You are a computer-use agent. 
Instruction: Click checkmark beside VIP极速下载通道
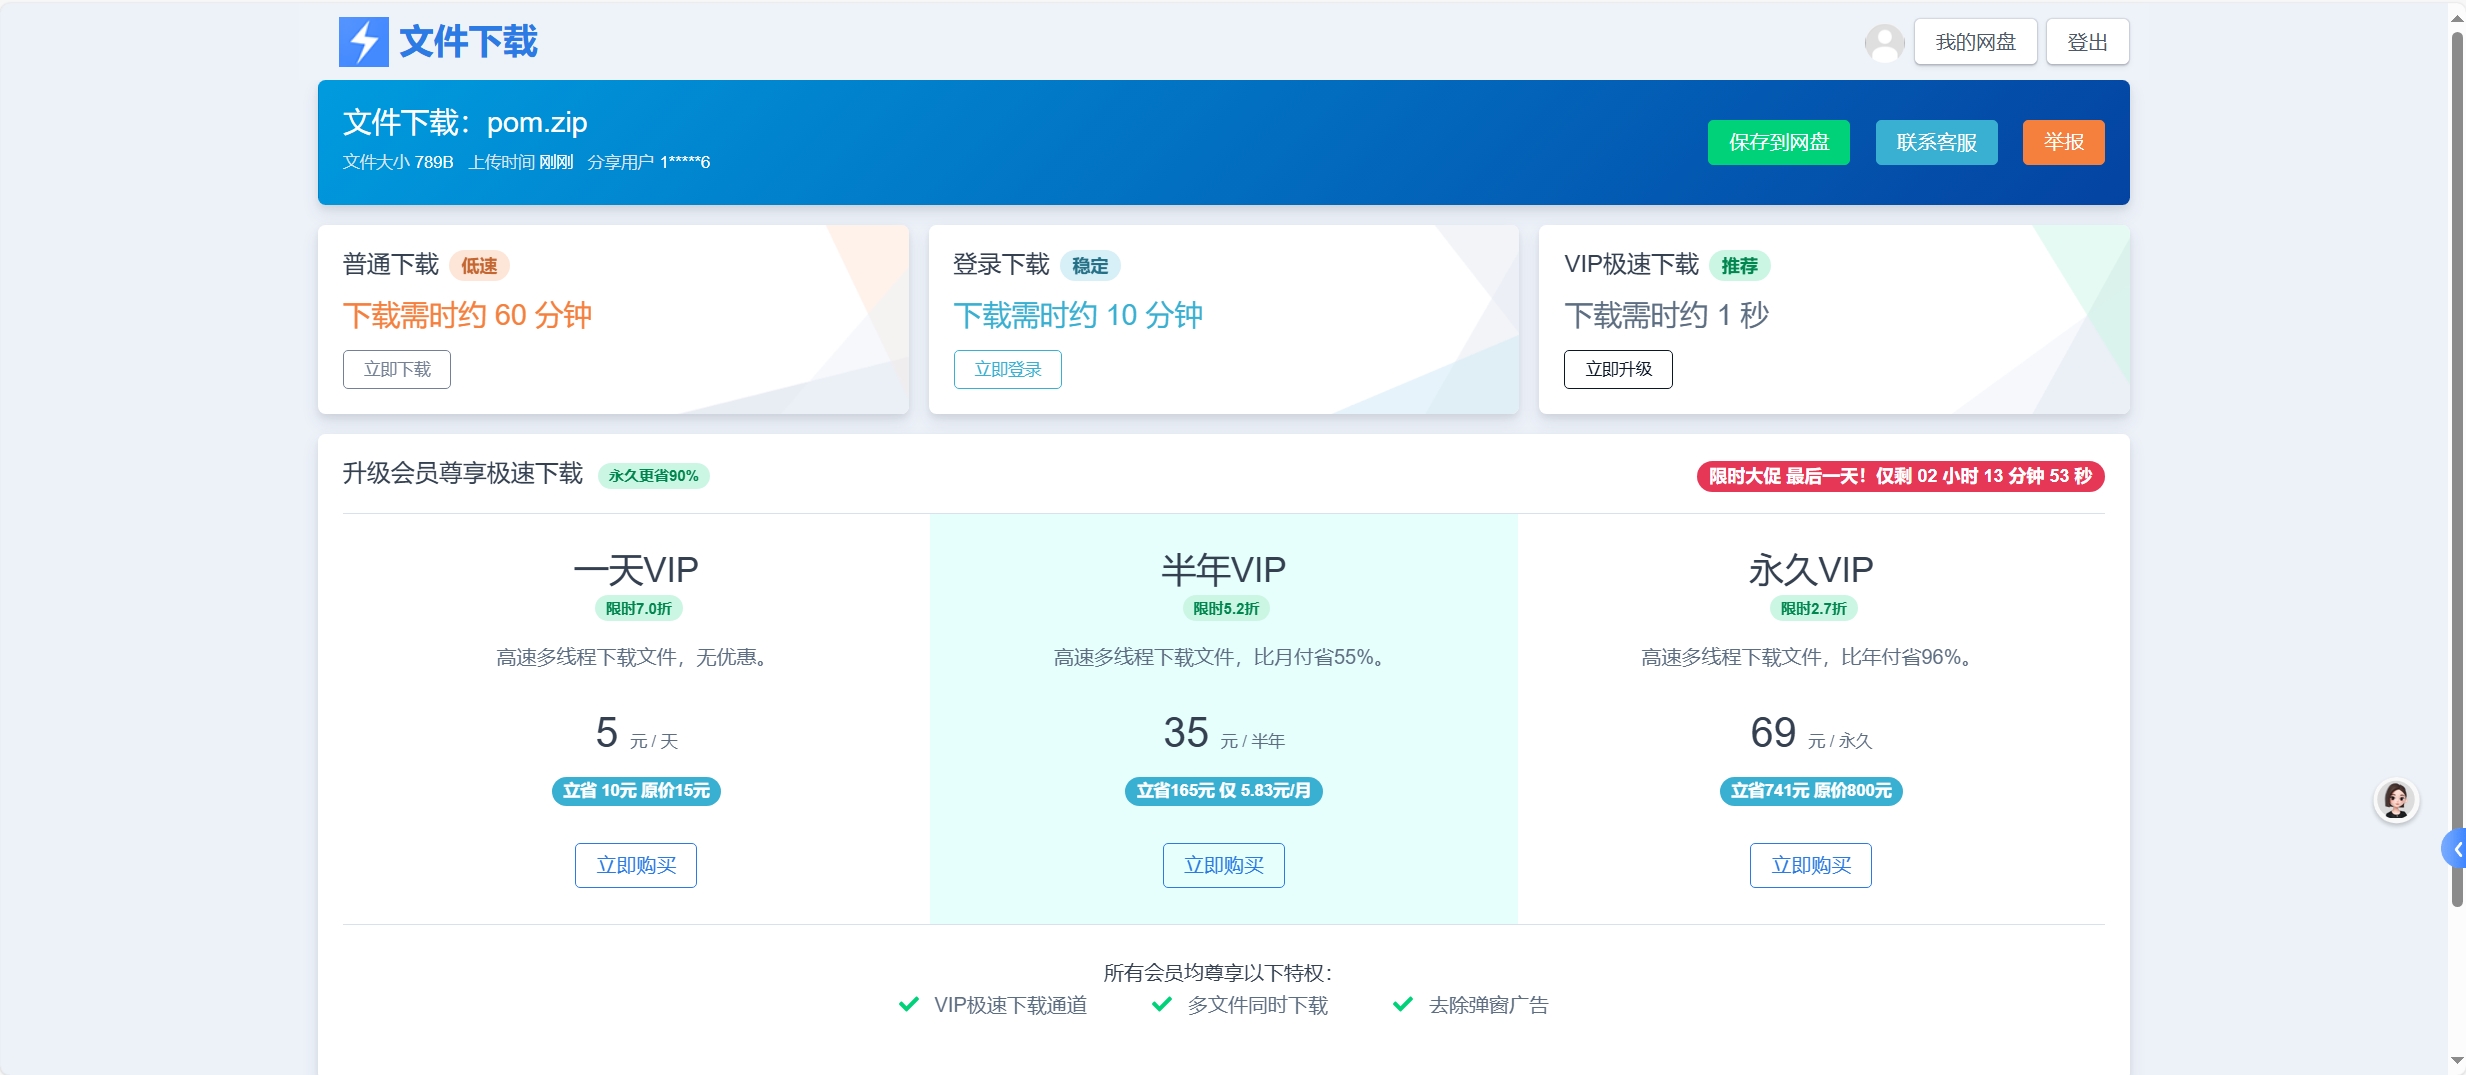(x=908, y=1004)
